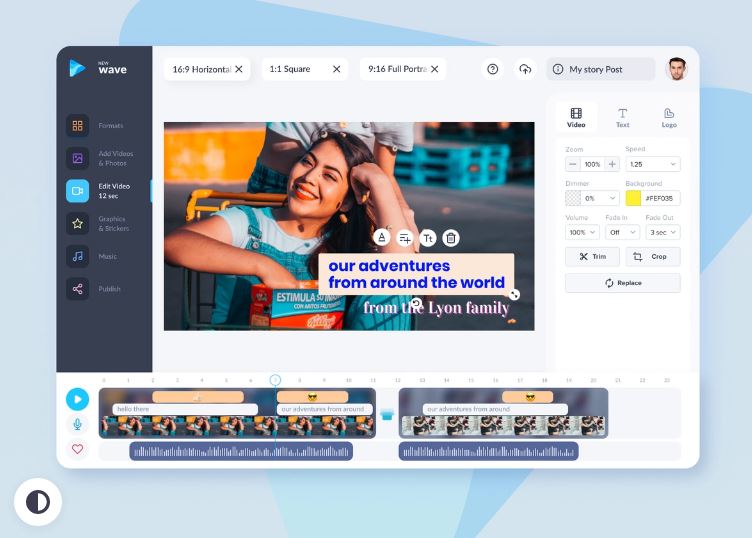The height and width of the screenshot is (538, 752).
Task: Close the 16:9 Horizontal format tab
Action: [239, 69]
